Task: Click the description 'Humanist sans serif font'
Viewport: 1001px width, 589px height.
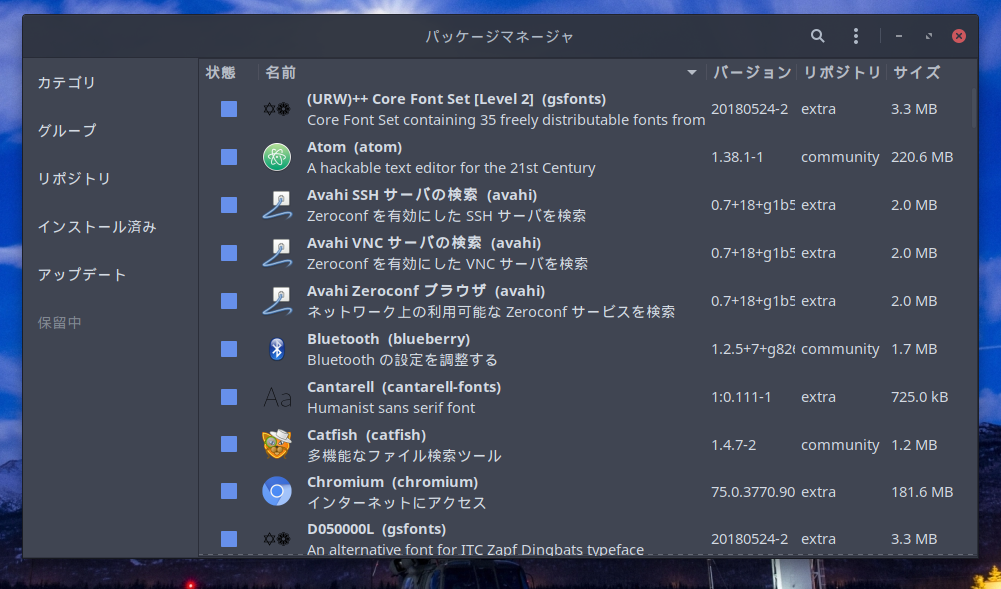Action: point(391,408)
